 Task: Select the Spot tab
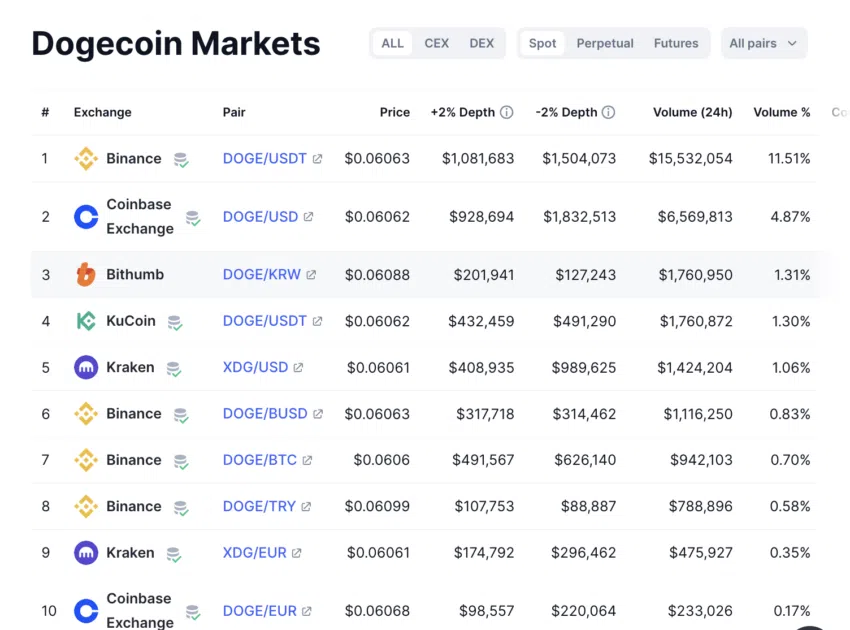pyautogui.click(x=542, y=43)
